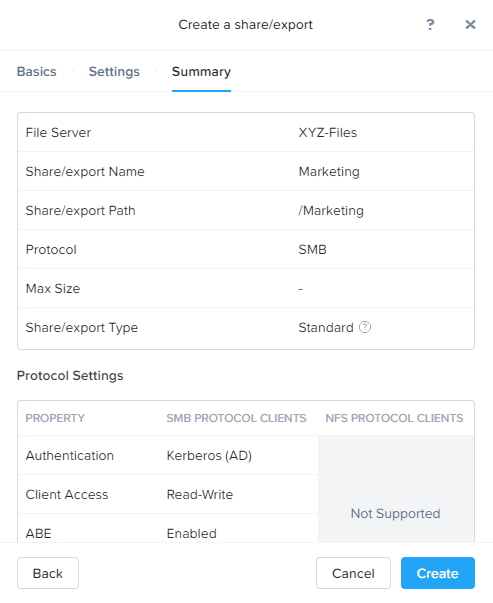The width and height of the screenshot is (493, 603).
Task: Click the Marketing share name value
Action: (x=329, y=172)
